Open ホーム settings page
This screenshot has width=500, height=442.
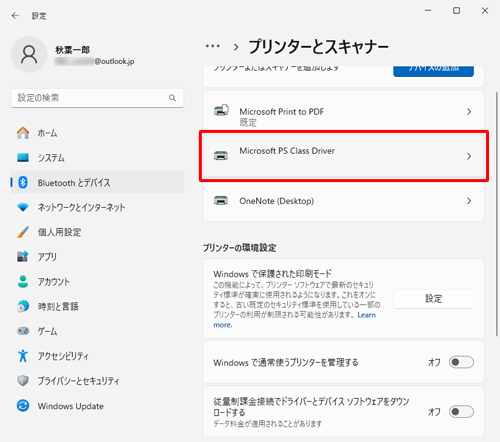pyautogui.click(x=97, y=133)
